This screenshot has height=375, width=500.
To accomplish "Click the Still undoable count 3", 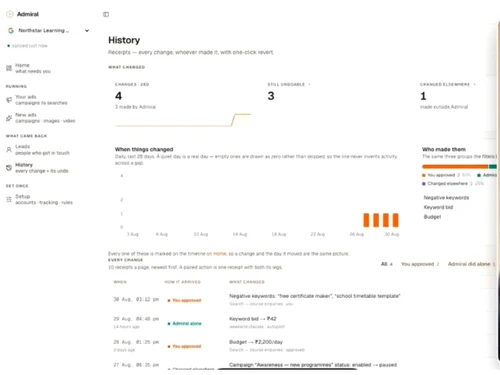I will (271, 96).
